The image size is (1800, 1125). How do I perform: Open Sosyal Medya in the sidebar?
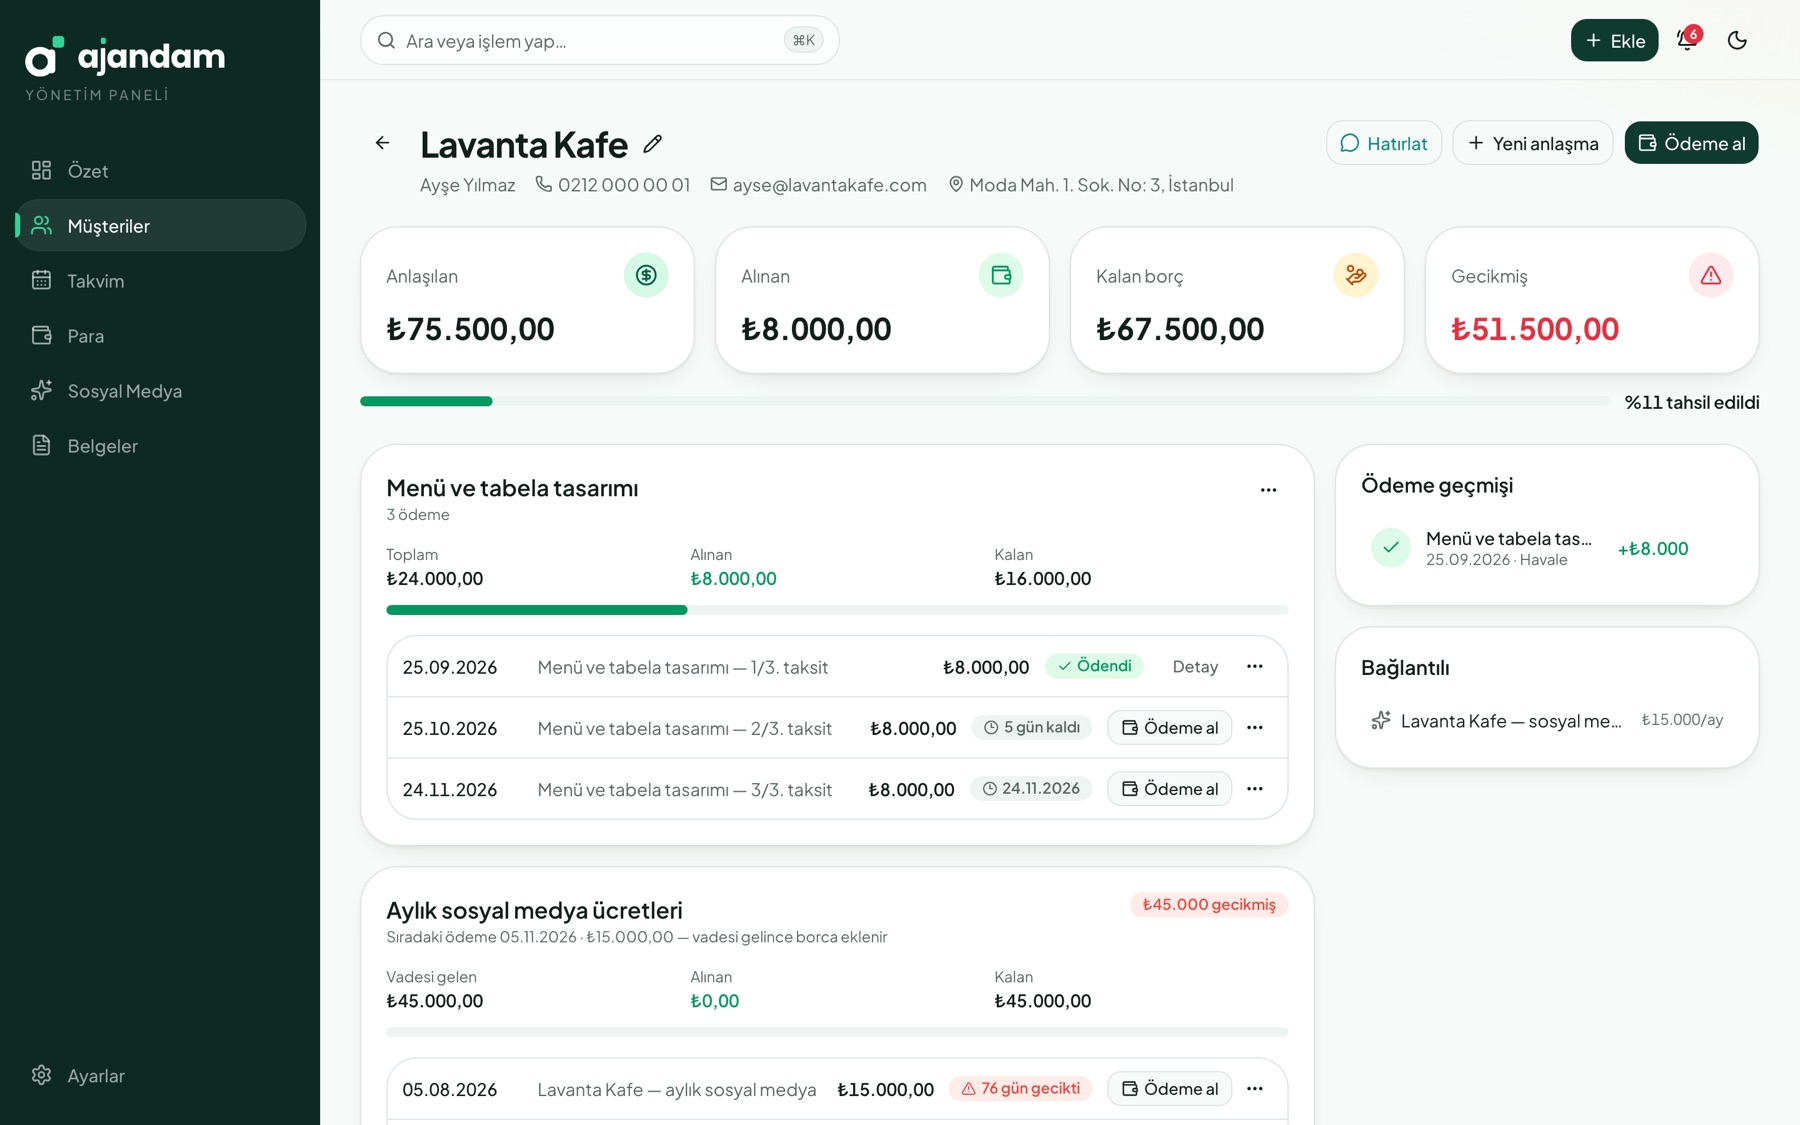pyautogui.click(x=160, y=390)
